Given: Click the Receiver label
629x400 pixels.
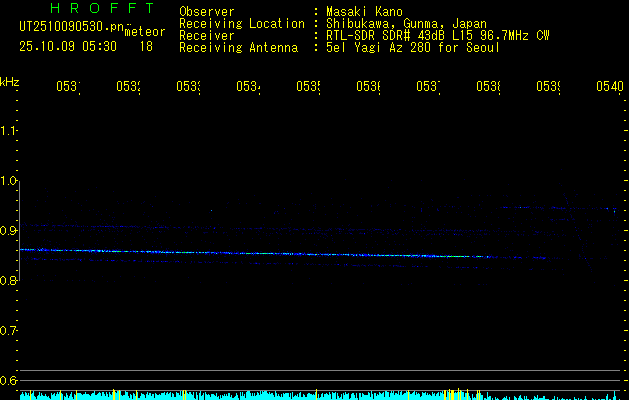Looking at the screenshot, I should [207, 36].
